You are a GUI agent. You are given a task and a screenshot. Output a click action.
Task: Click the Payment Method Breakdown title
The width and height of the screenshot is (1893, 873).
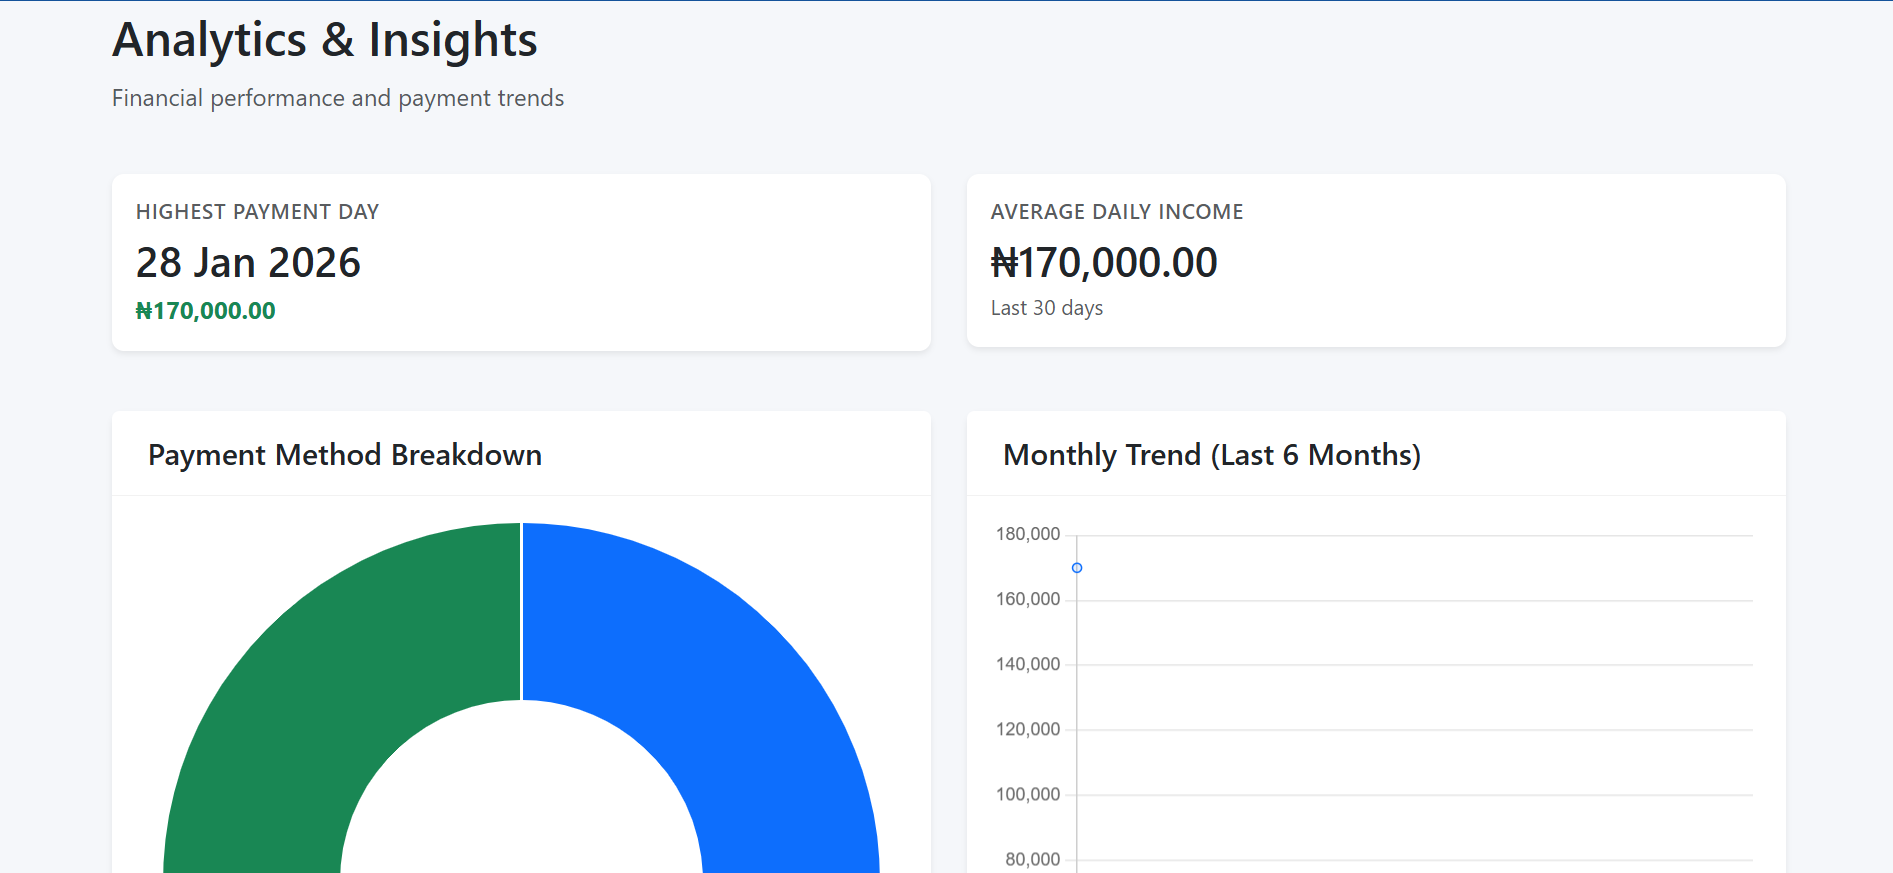[x=345, y=455]
